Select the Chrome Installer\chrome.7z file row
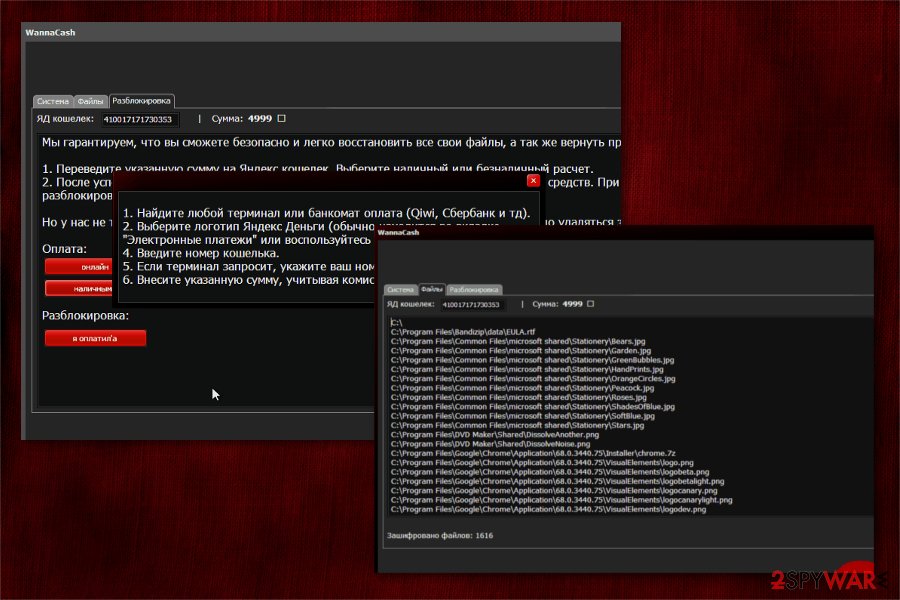This screenshot has height=600, width=900. pos(533,453)
